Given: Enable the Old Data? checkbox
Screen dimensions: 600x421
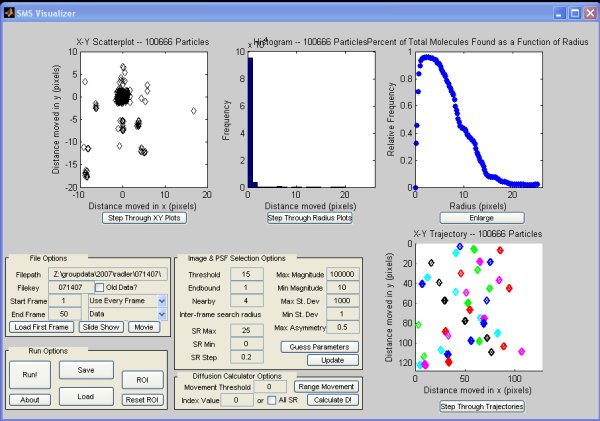Looking at the screenshot, I should (x=99, y=287).
